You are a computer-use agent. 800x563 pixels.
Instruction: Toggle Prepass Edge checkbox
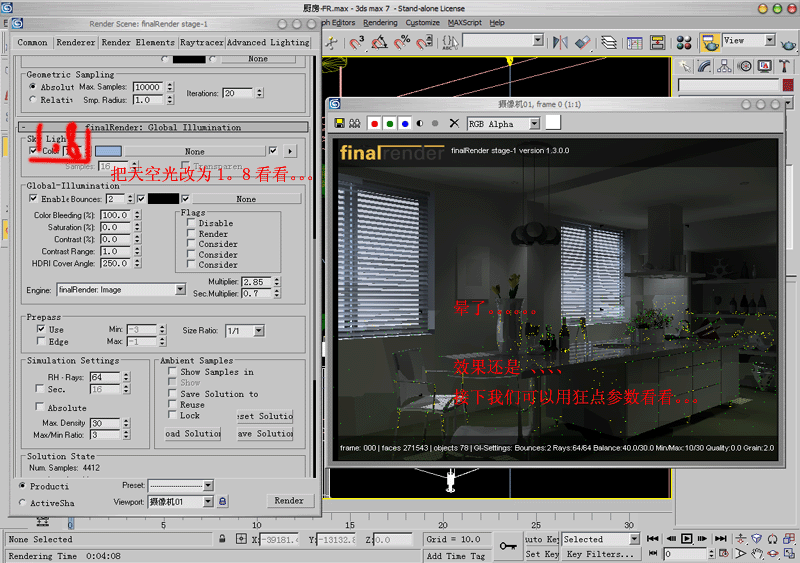click(x=41, y=341)
